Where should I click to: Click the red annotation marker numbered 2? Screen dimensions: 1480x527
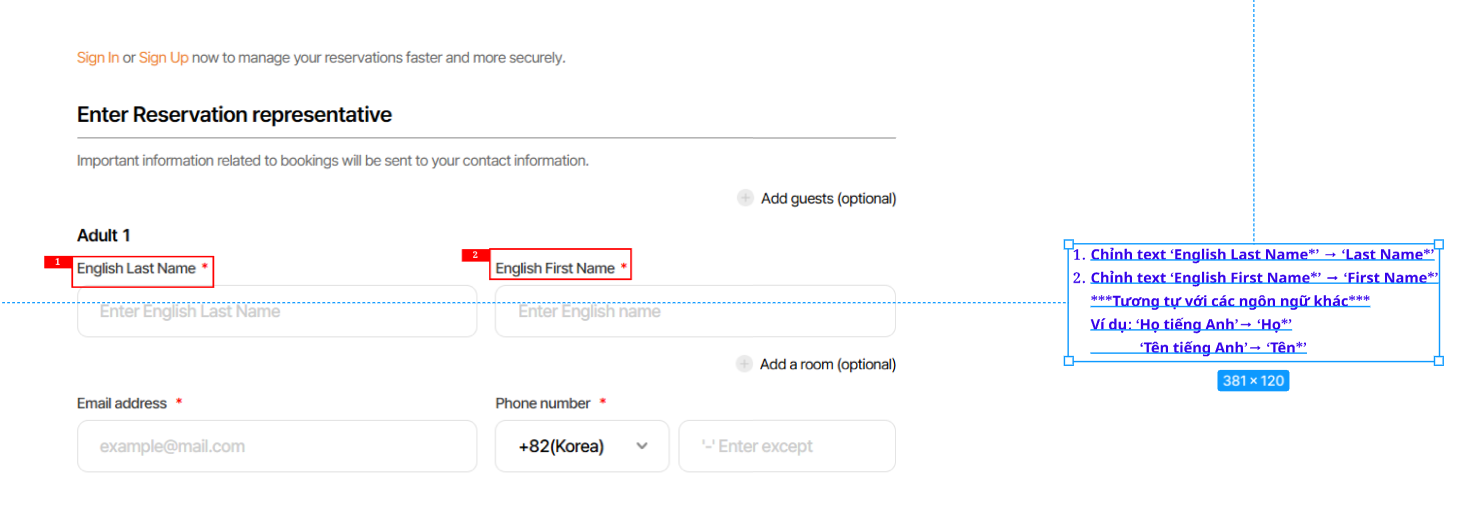(x=475, y=255)
